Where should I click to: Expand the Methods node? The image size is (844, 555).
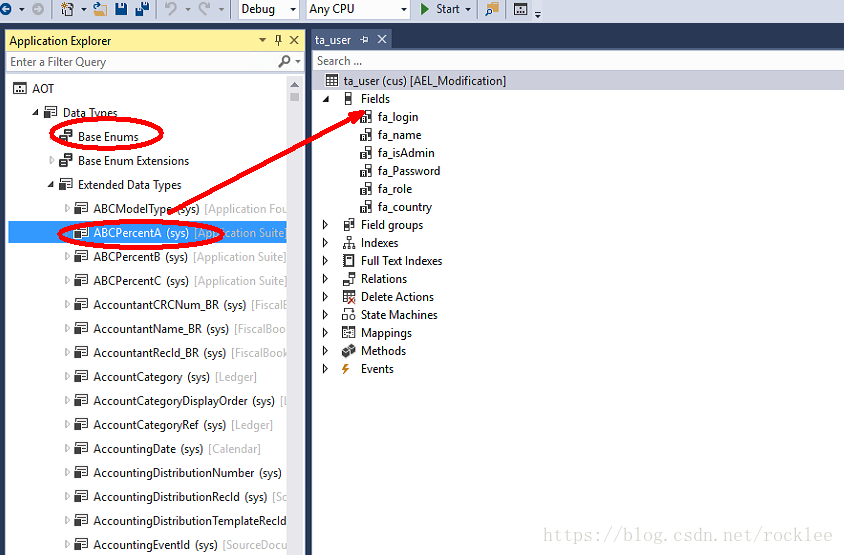[x=325, y=351]
